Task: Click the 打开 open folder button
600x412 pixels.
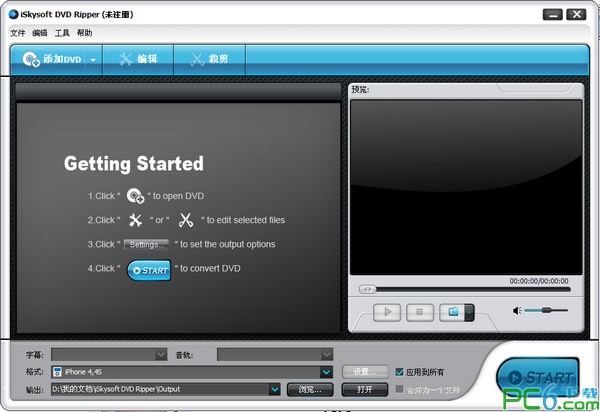Action: coord(365,390)
